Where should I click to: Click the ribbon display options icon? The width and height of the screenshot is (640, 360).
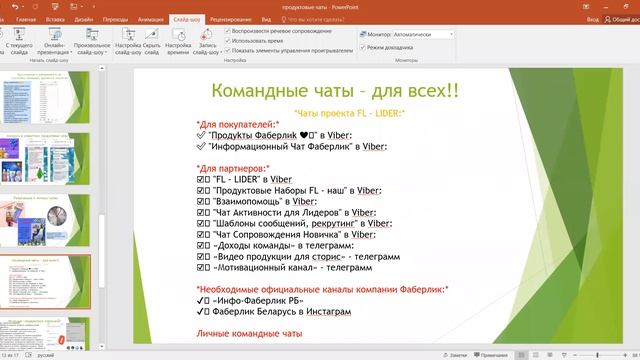(586, 7)
